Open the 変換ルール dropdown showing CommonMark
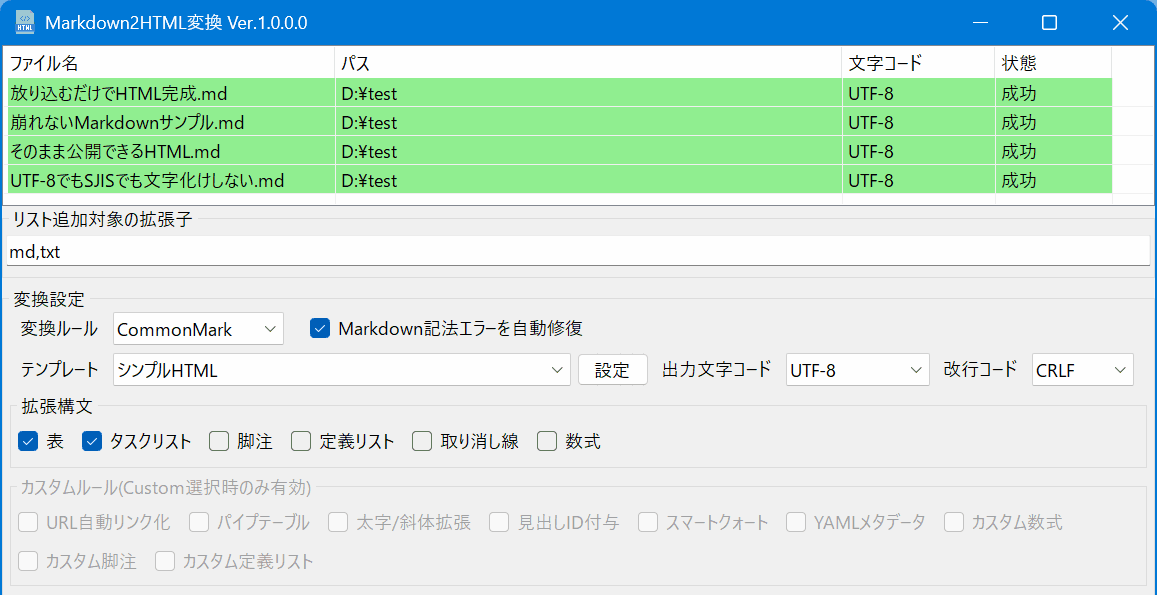The height and width of the screenshot is (595, 1157). pyautogui.click(x=197, y=328)
